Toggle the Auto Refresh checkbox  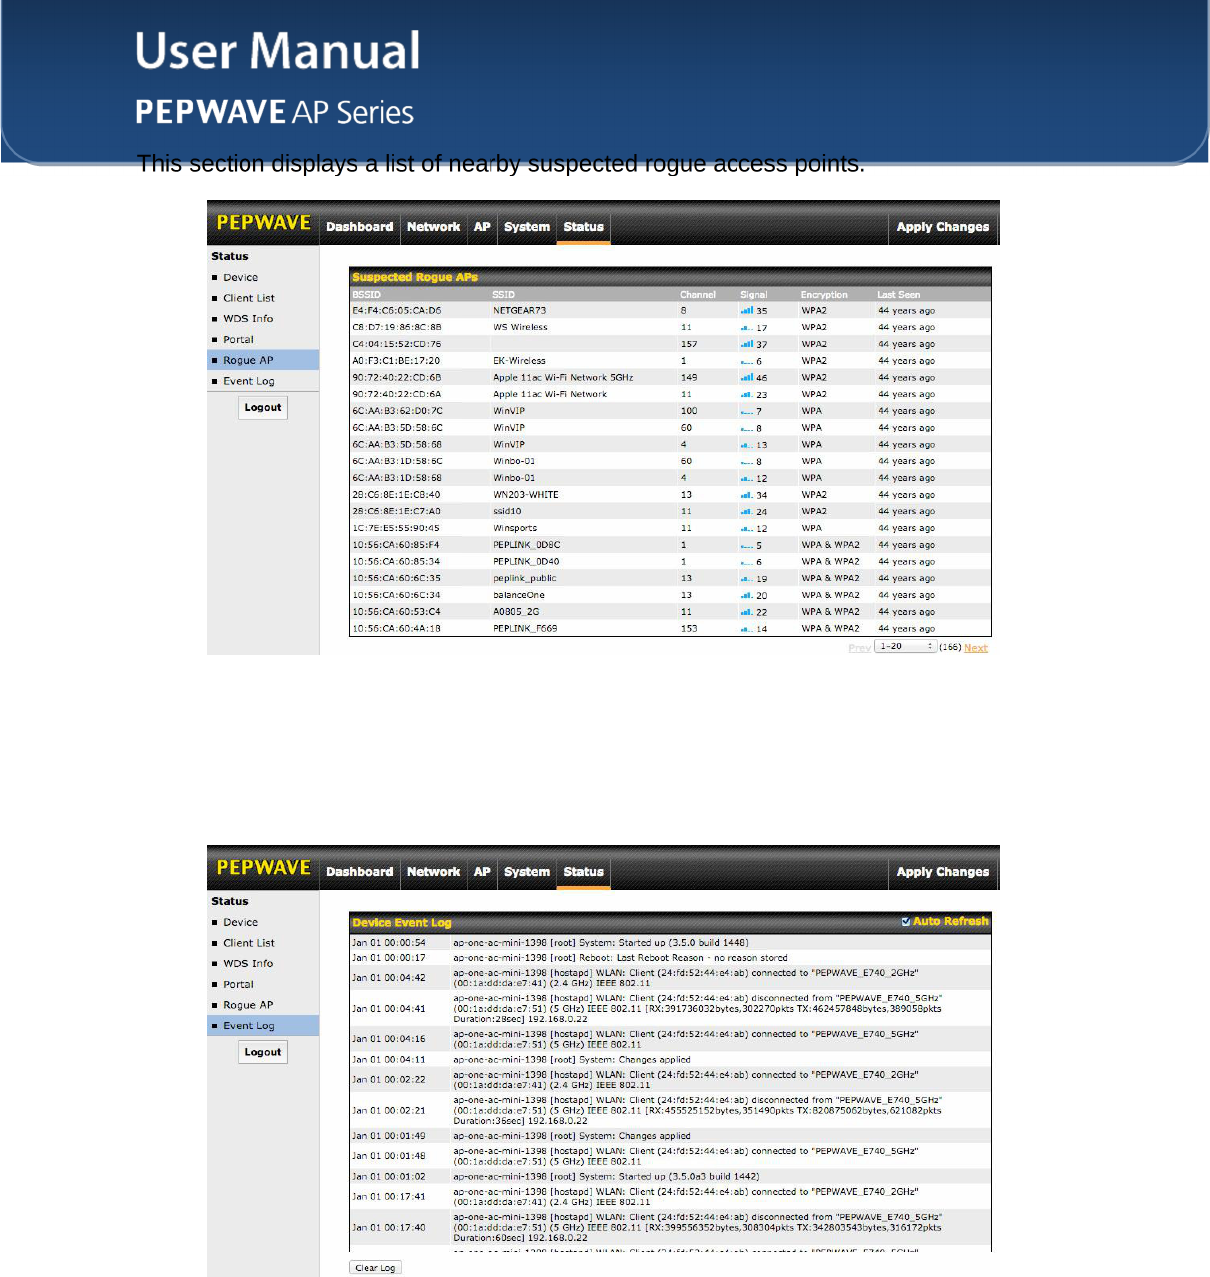pos(906,922)
